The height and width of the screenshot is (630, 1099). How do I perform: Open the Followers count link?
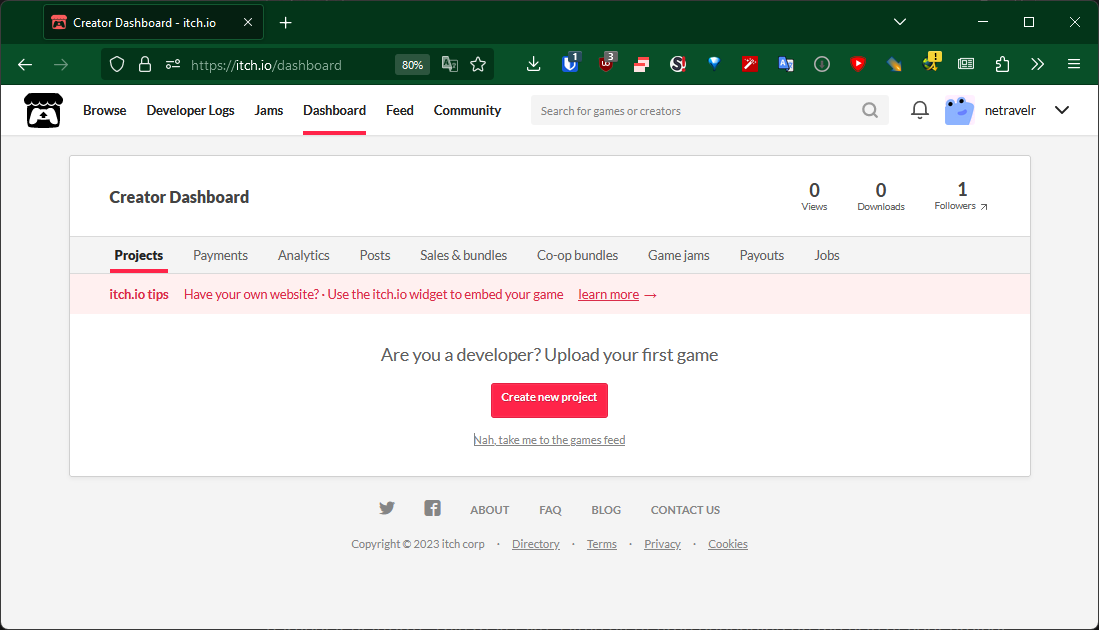click(961, 196)
